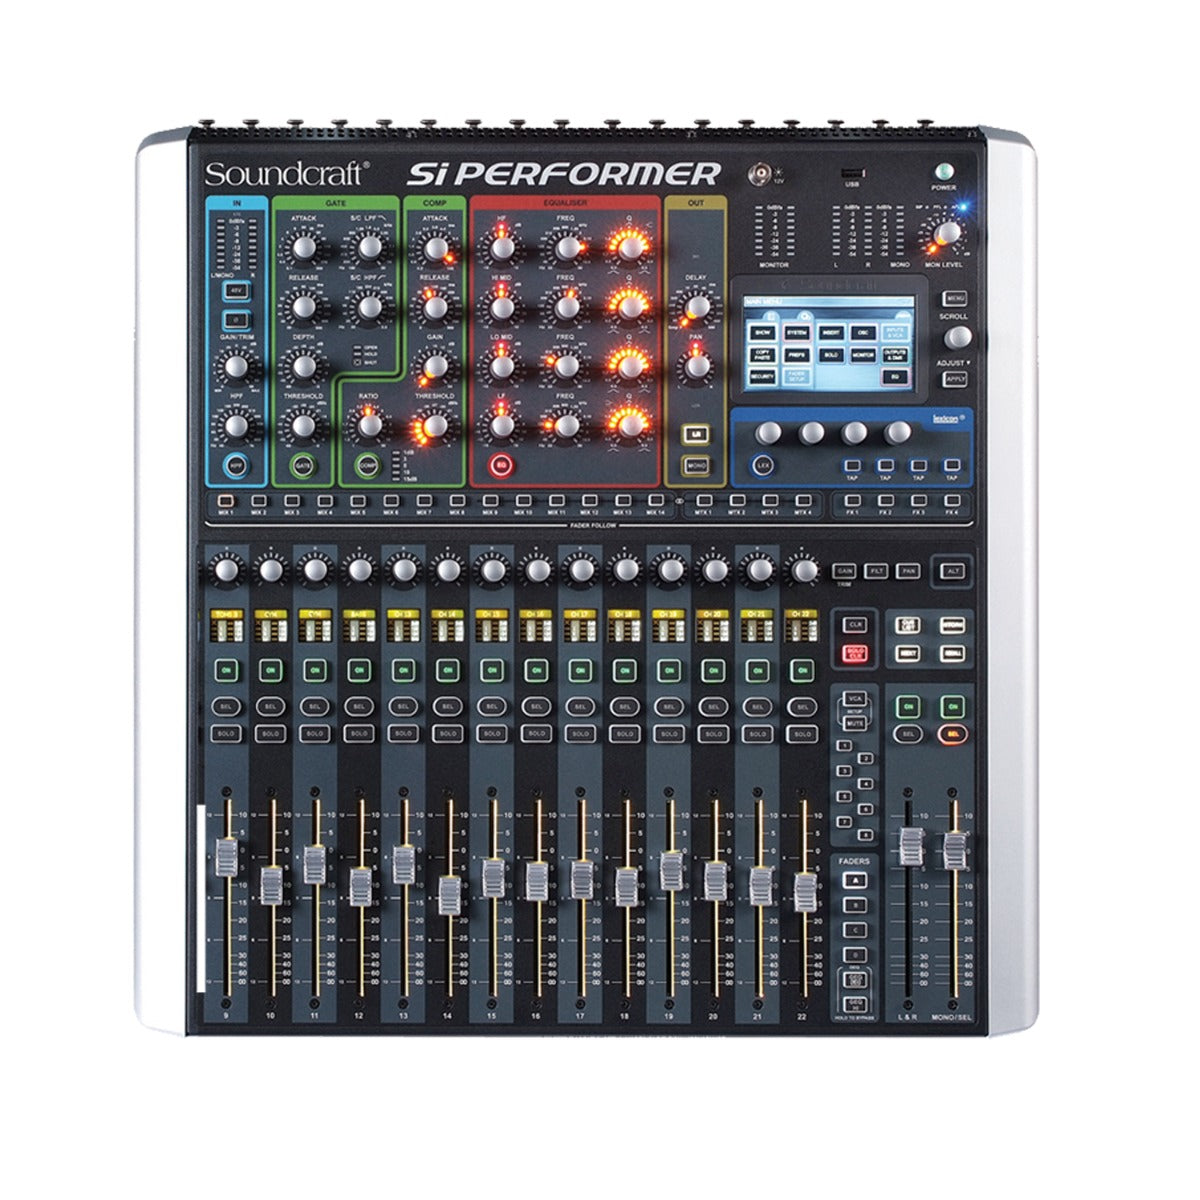Viewport: 1200px width, 1200px height.
Task: Click the L & R master fader
Action: [x=910, y=846]
